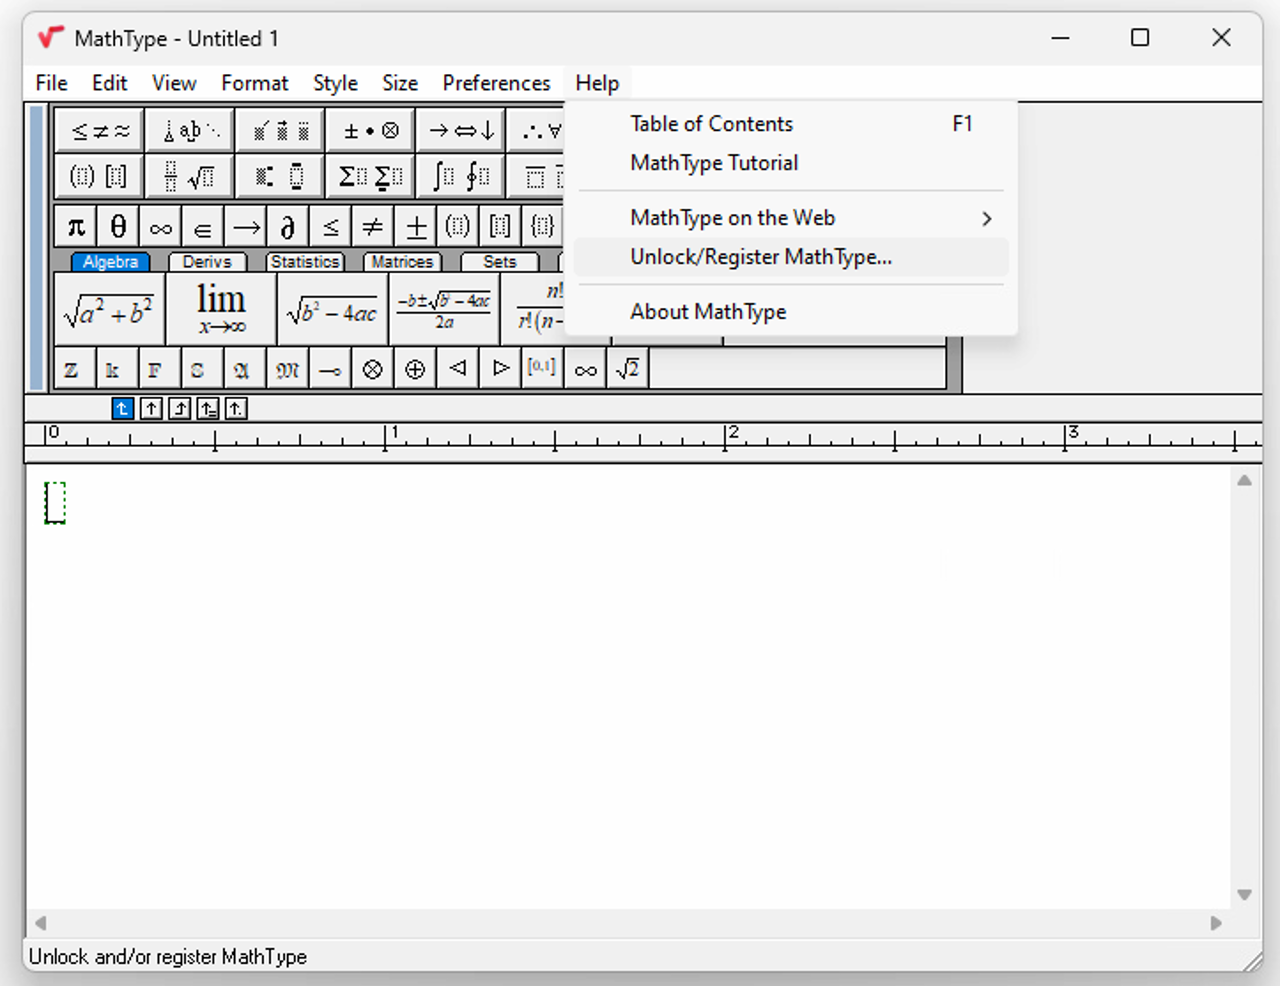This screenshot has width=1280, height=986.
Task: Select the decimal tab stop button
Action: [236, 408]
